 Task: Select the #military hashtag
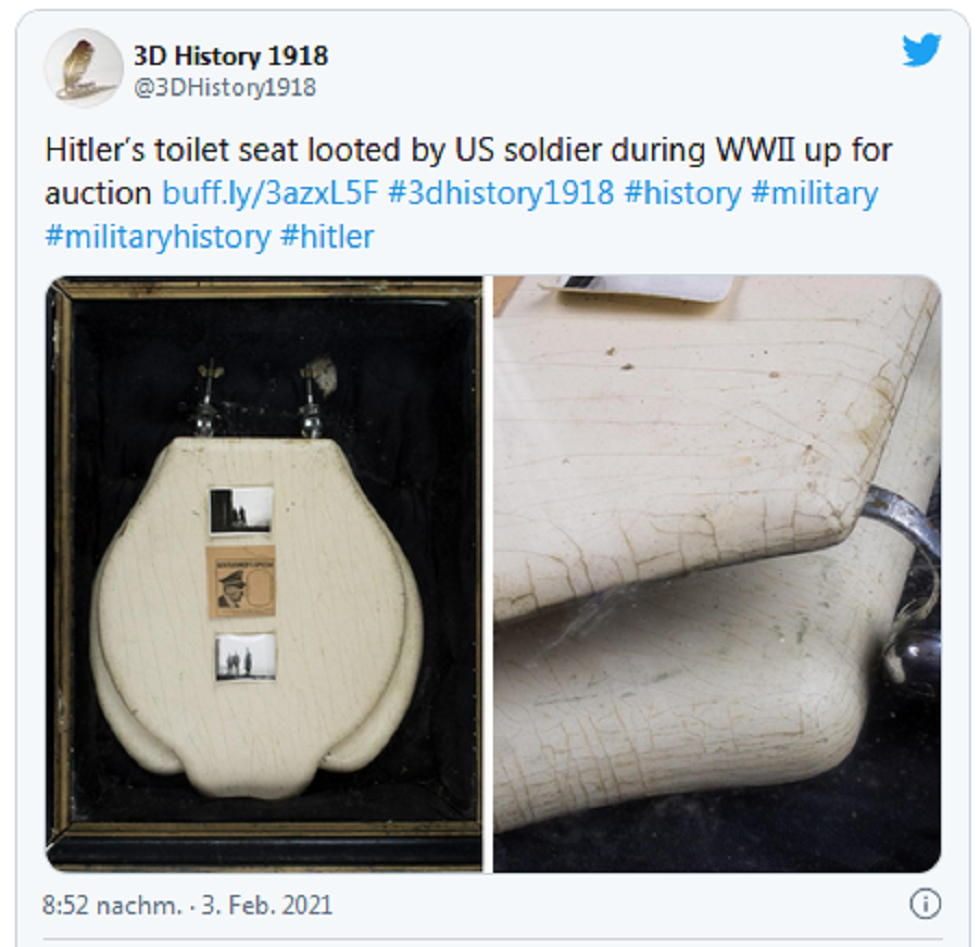(x=815, y=193)
